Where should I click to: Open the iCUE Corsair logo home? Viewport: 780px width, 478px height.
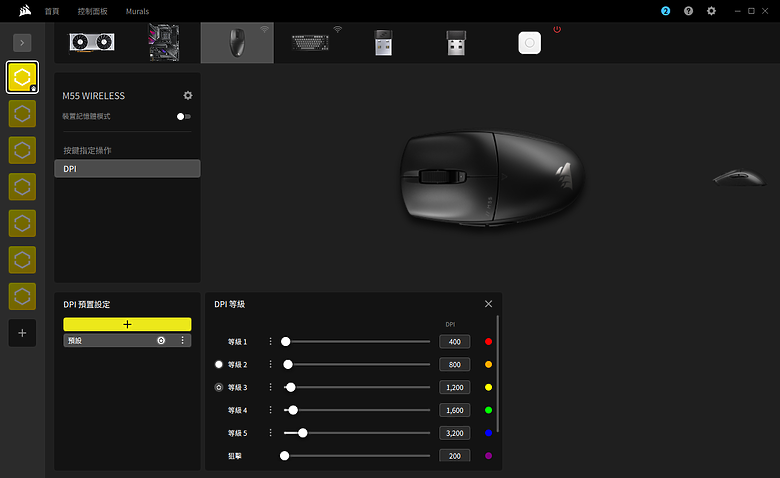[25, 10]
